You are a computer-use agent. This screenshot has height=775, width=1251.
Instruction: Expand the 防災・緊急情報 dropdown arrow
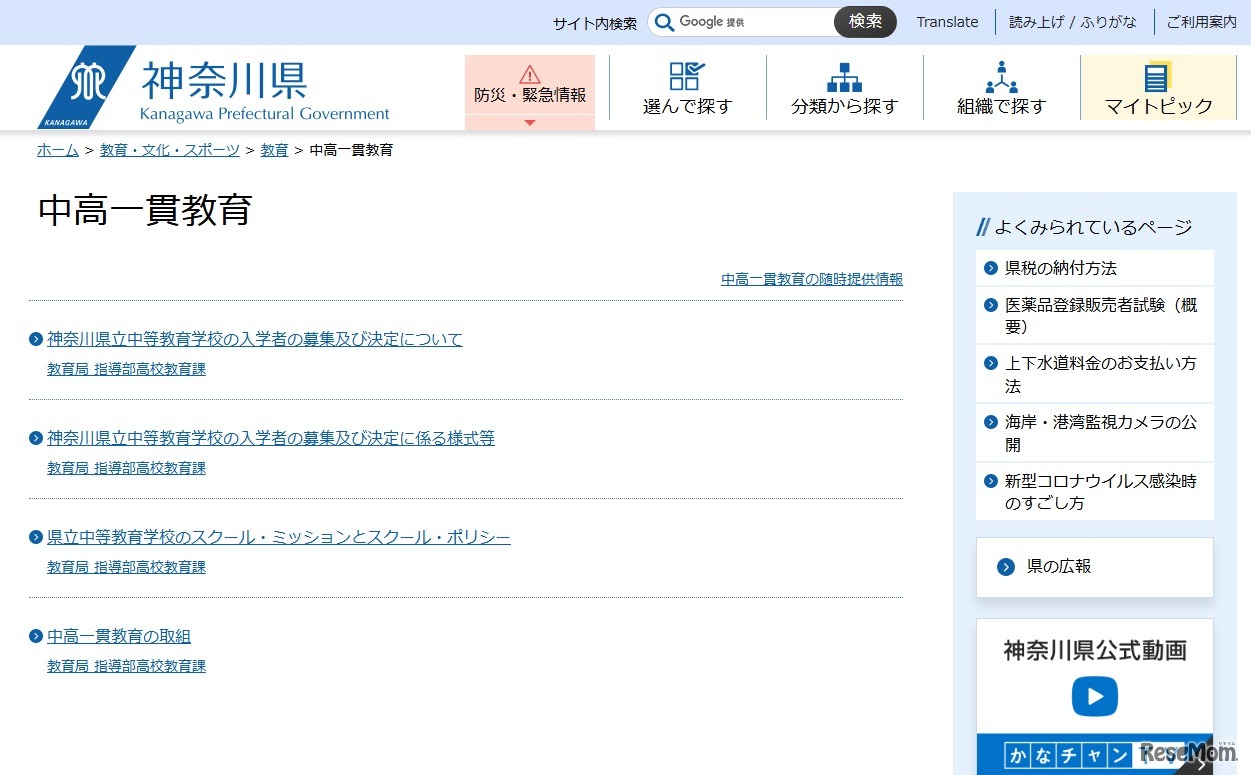pos(530,123)
